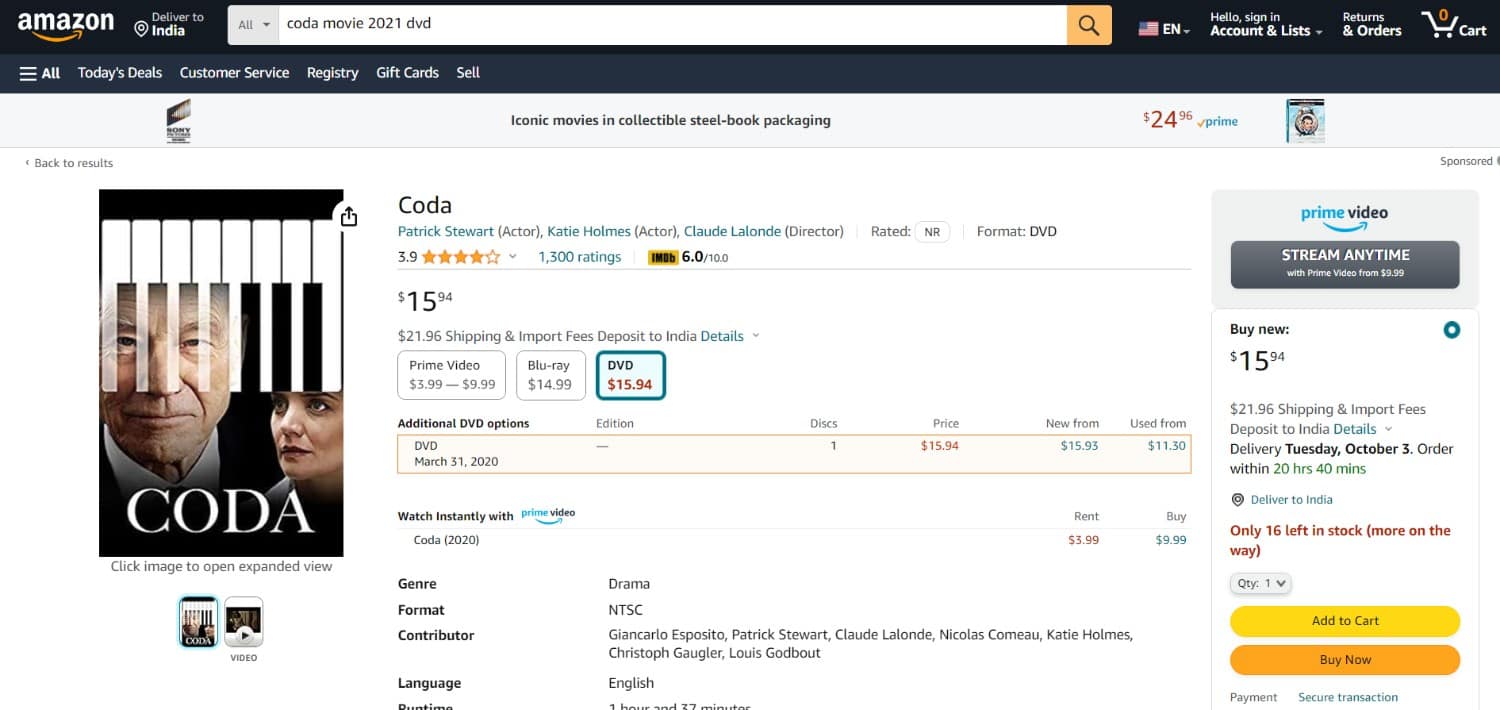Open the shopping cart icon
1500x710 pixels.
click(x=1453, y=25)
